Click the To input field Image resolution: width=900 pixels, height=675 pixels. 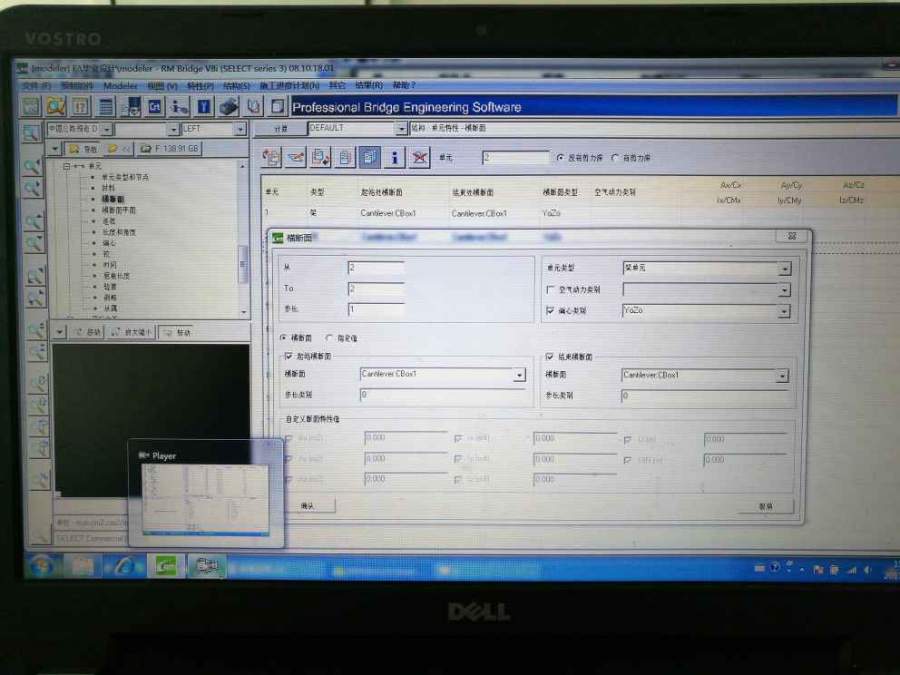click(x=377, y=288)
